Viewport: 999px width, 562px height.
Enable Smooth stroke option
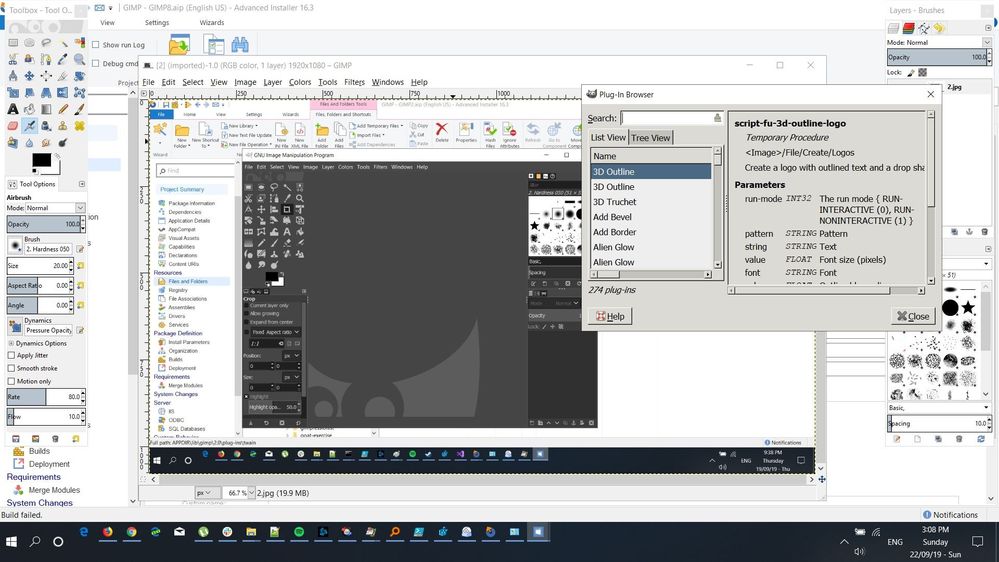11,368
